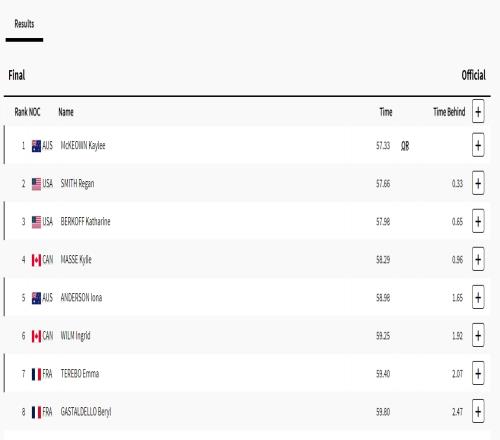Open athlete name McKEOWN Kaylee
This screenshot has width=500, height=440.
pyautogui.click(x=83, y=146)
